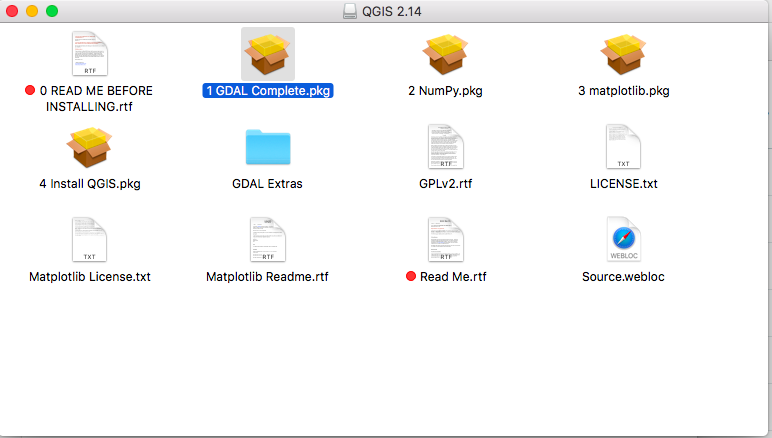Zoom the window with the green button
The image size is (772, 438).
point(52,11)
